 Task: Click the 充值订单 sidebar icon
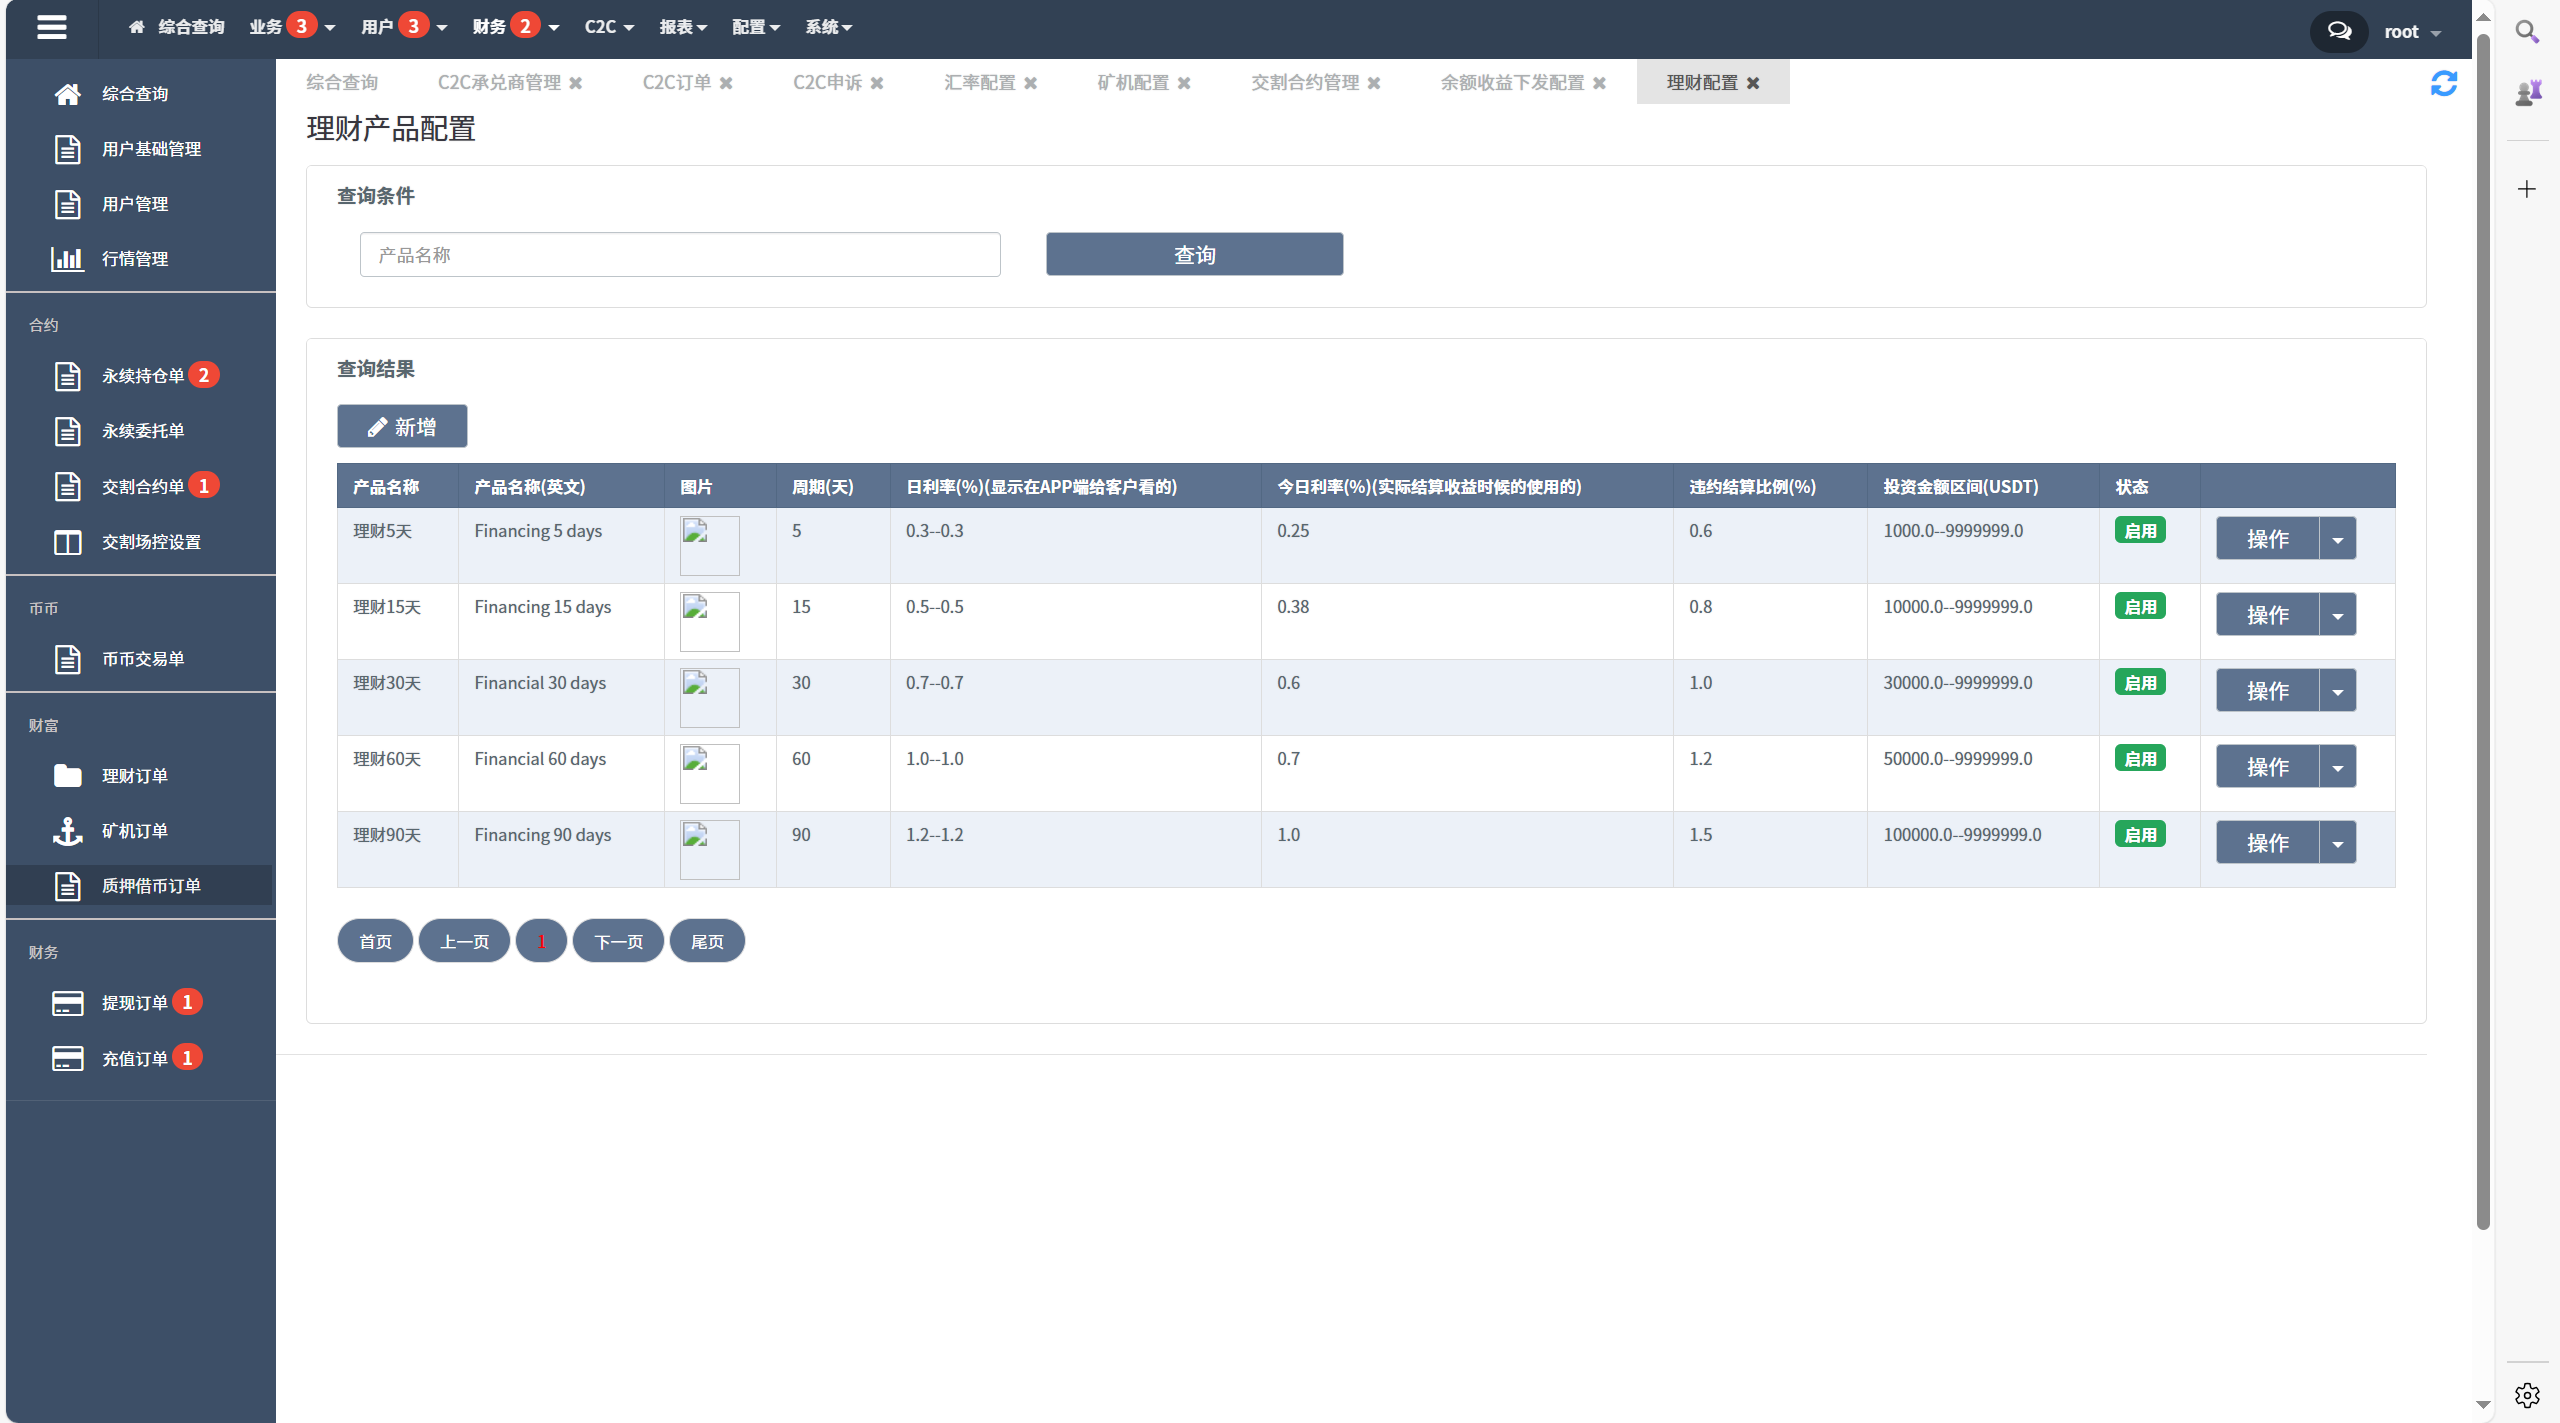coord(67,1058)
